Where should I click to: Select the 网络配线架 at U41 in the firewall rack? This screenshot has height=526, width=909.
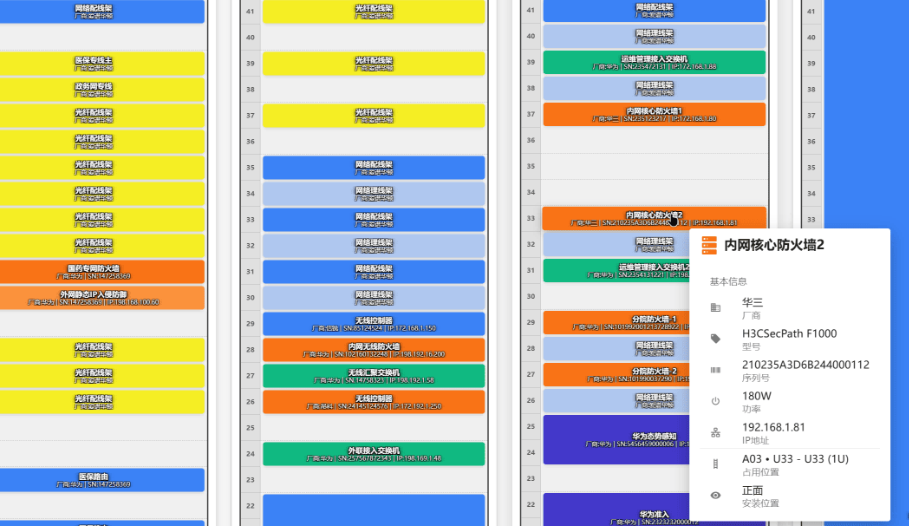coord(654,10)
